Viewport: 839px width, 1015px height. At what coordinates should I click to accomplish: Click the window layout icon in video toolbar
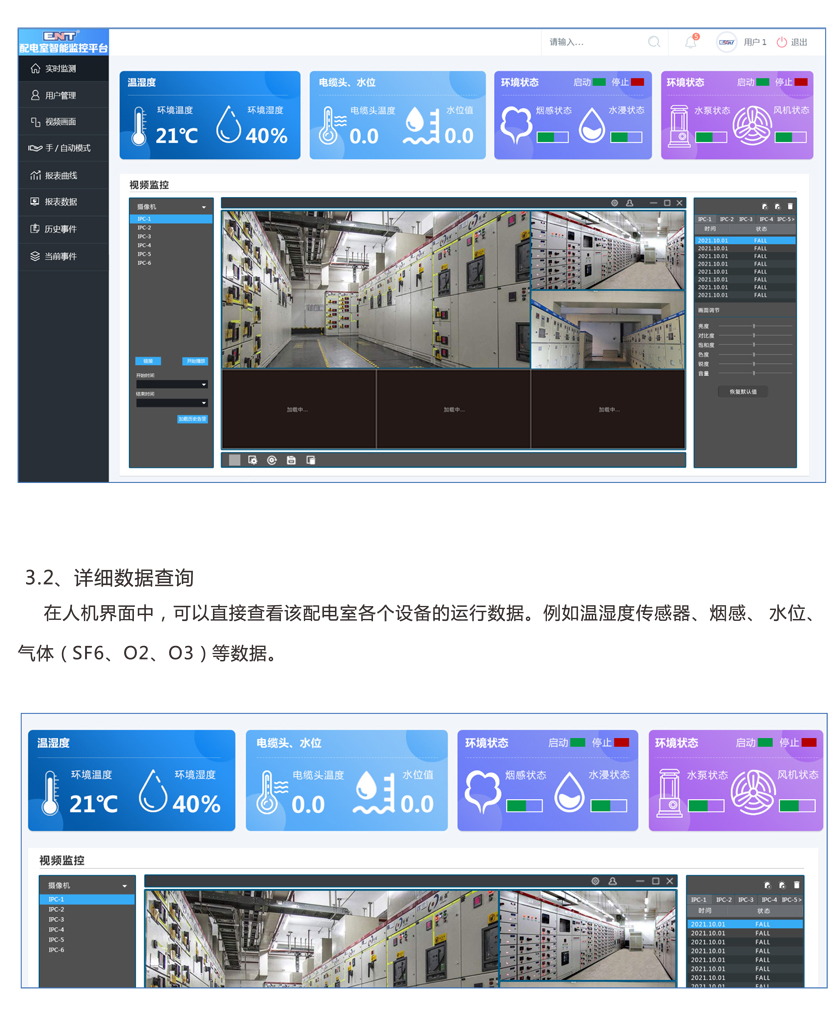[x=311, y=460]
